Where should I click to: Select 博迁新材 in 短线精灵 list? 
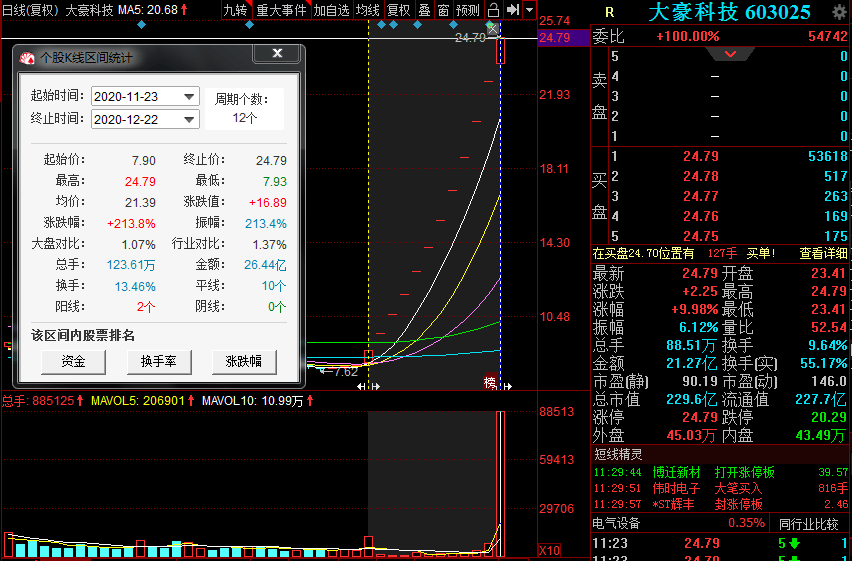tap(676, 472)
